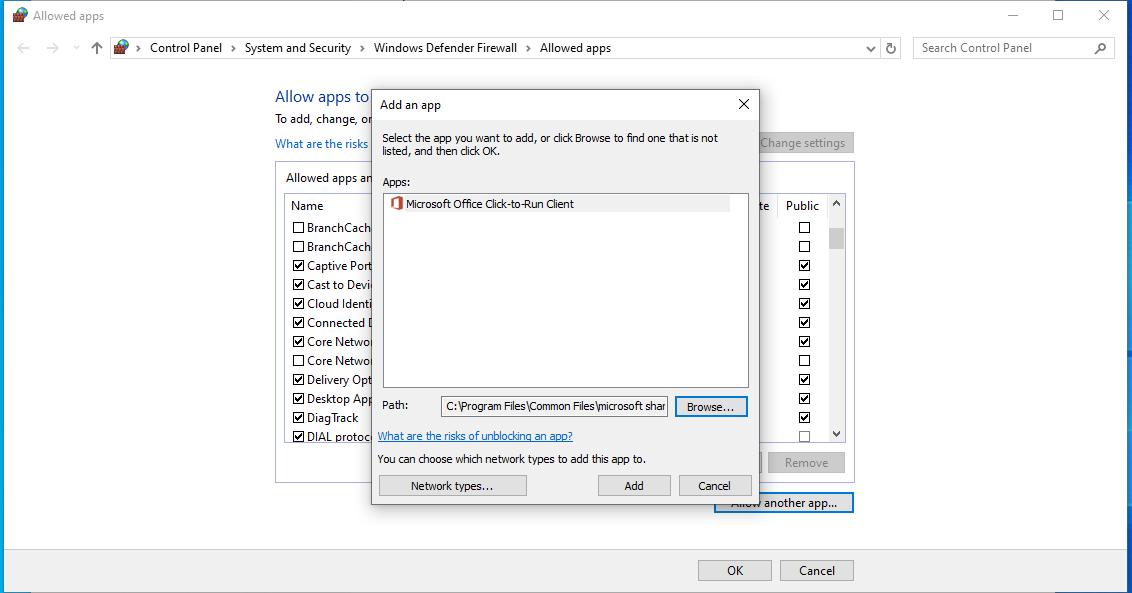
Task: Cancel the Add an app dialog
Action: pyautogui.click(x=715, y=485)
